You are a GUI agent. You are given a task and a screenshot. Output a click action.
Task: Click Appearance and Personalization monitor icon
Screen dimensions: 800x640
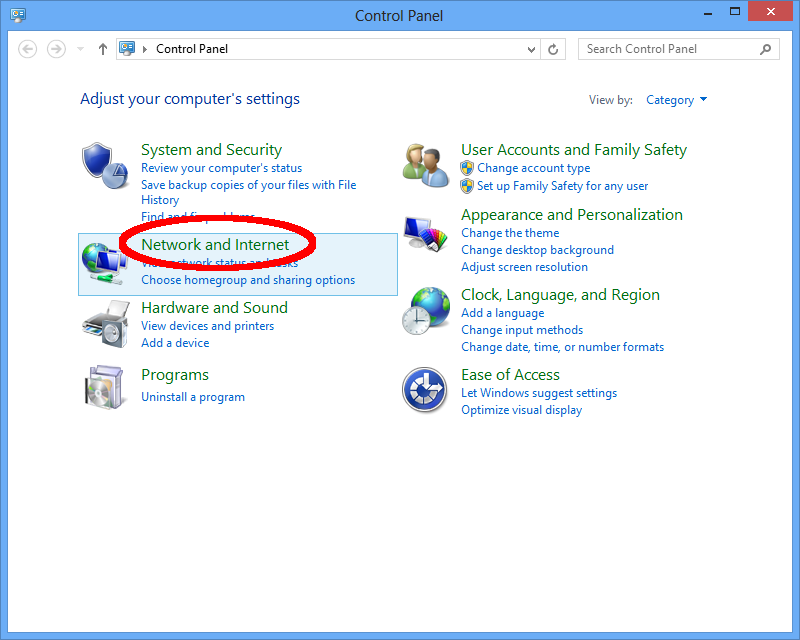(x=425, y=234)
